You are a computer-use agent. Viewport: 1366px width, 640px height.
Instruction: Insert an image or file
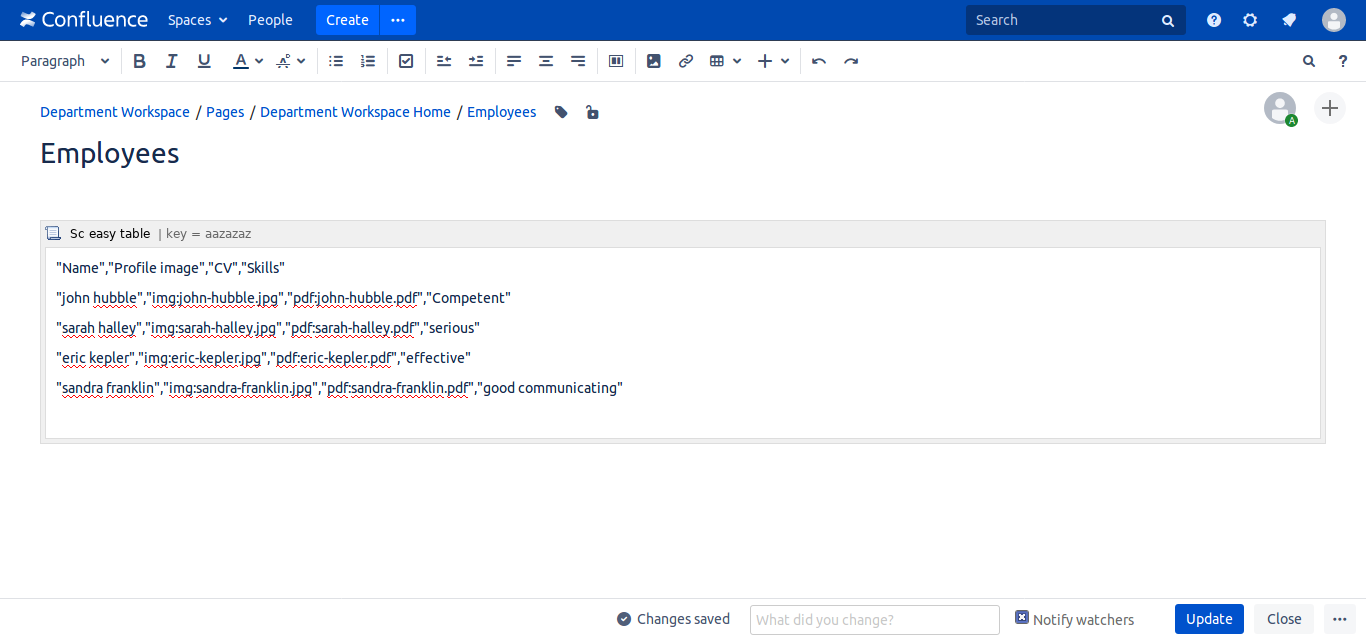[x=654, y=61]
